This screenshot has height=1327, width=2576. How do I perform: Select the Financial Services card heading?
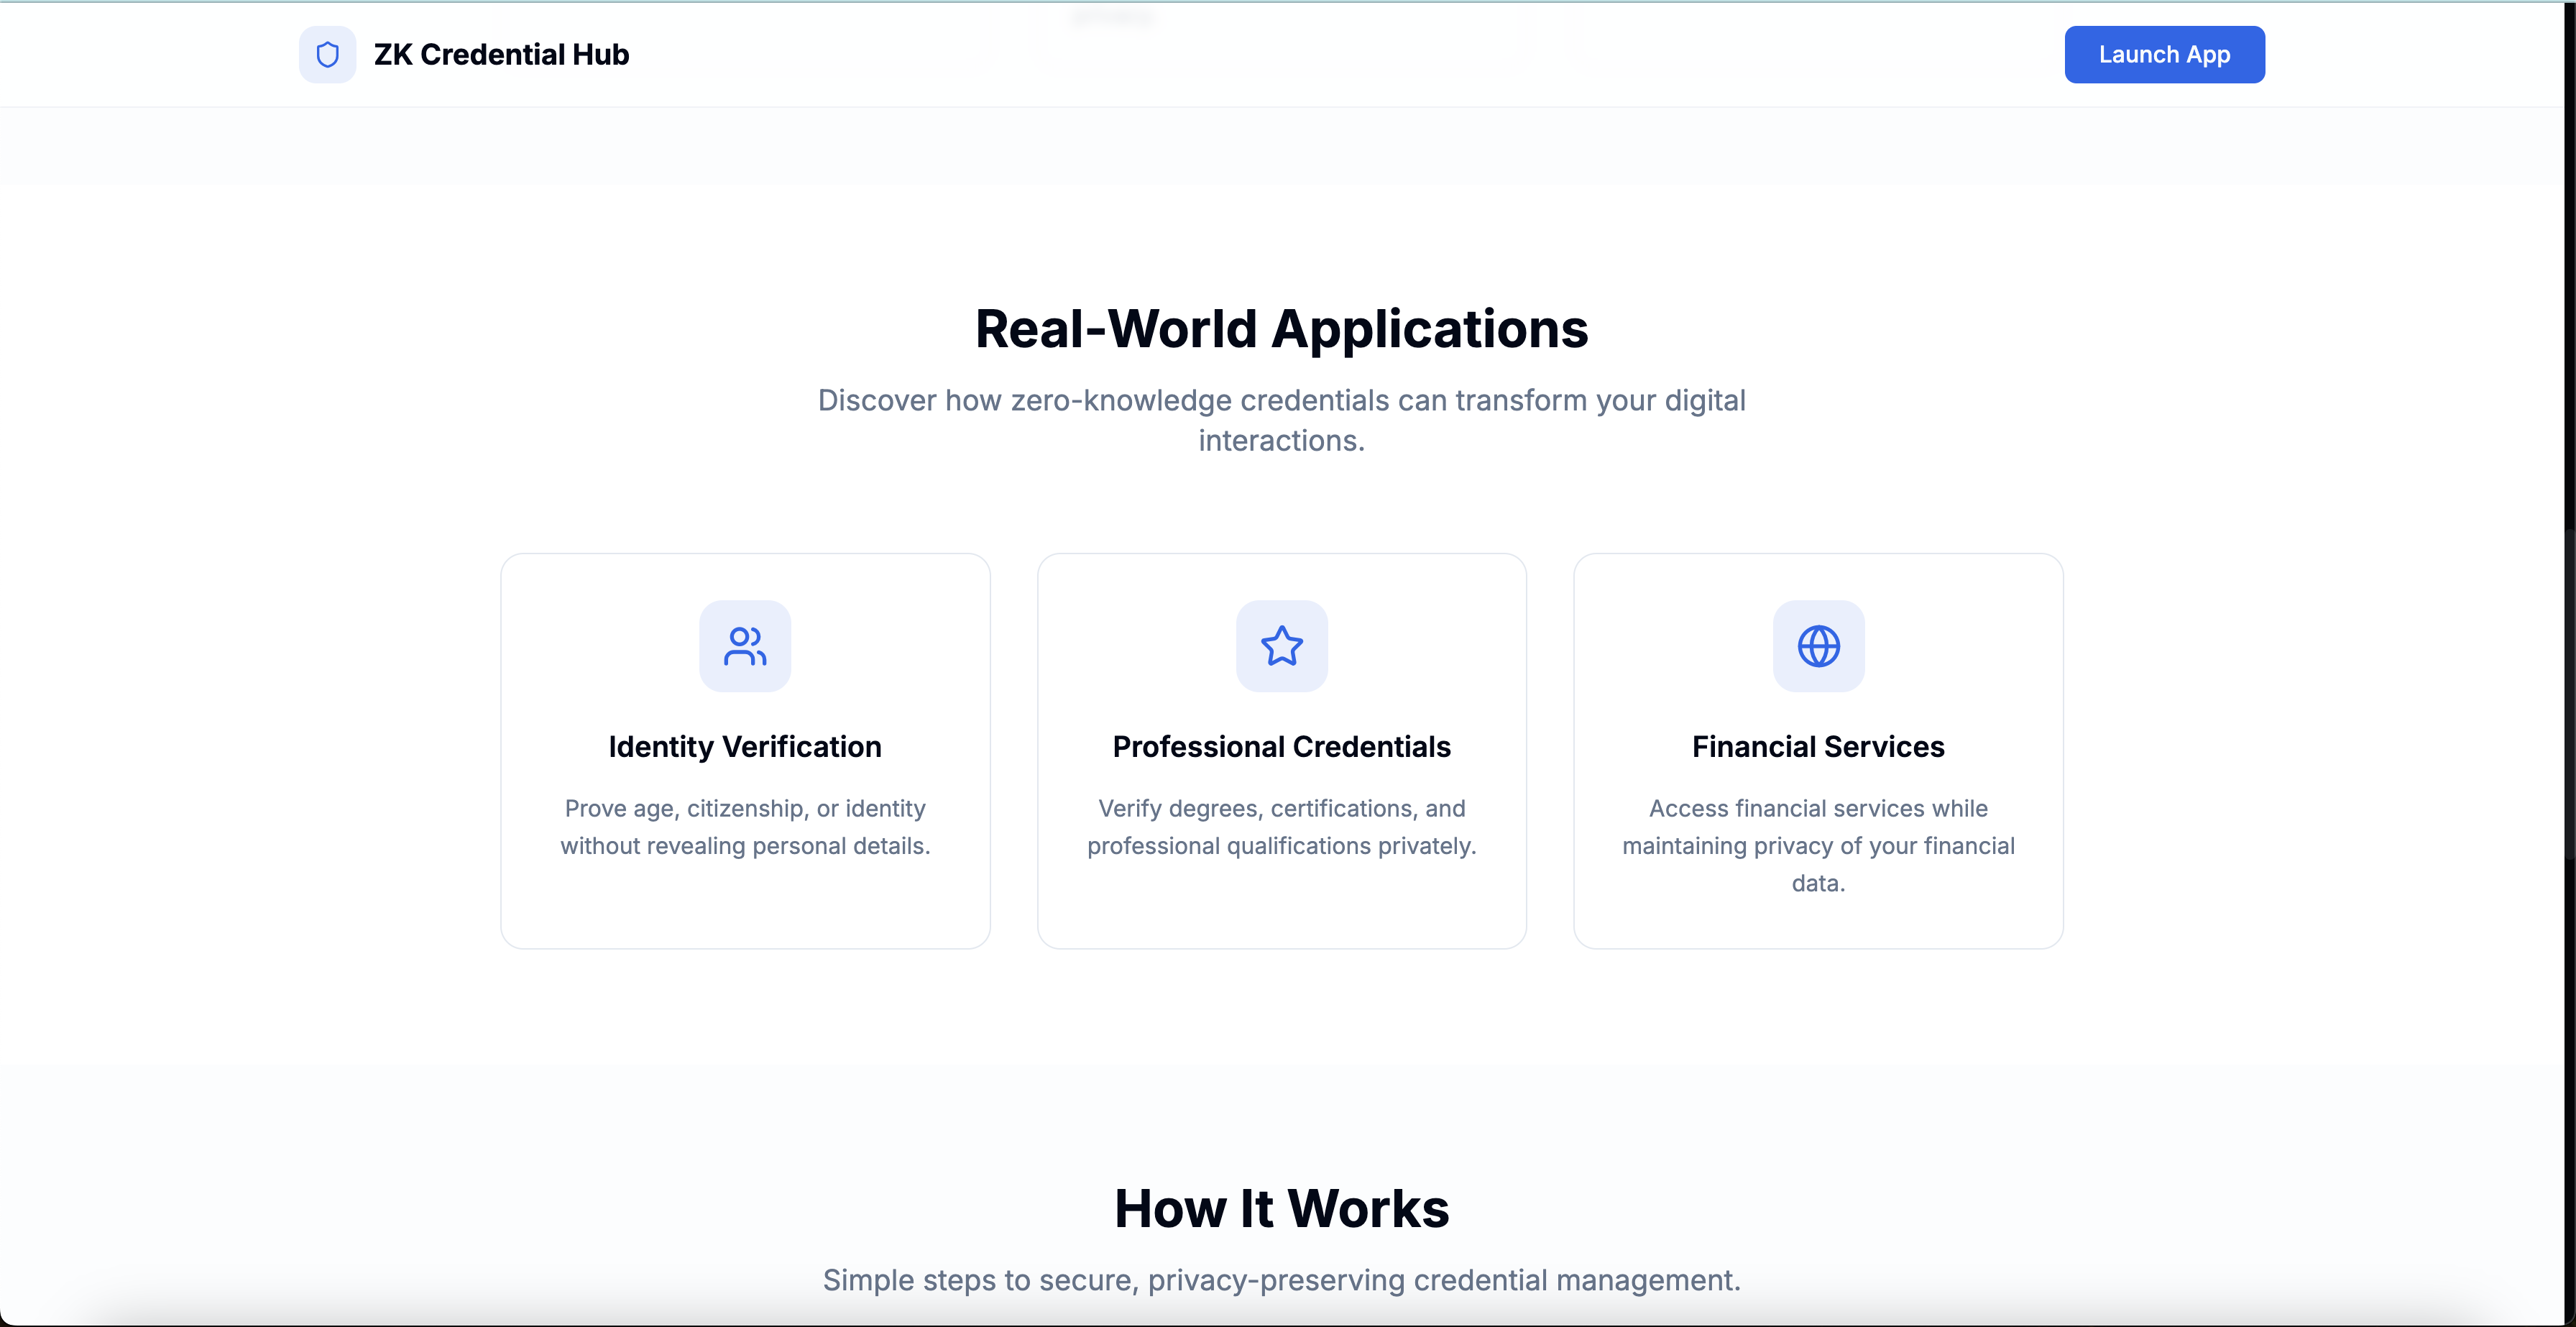1818,747
